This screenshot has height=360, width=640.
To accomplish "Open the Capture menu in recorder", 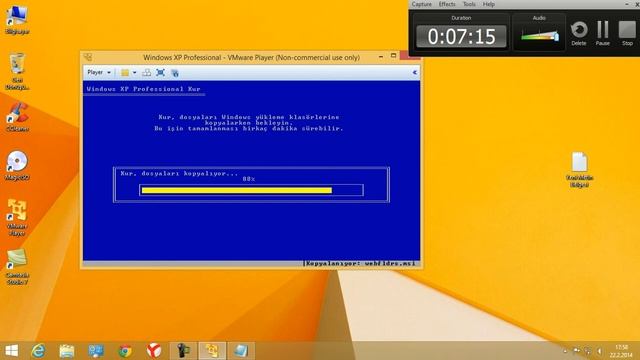I will coord(422,4).
